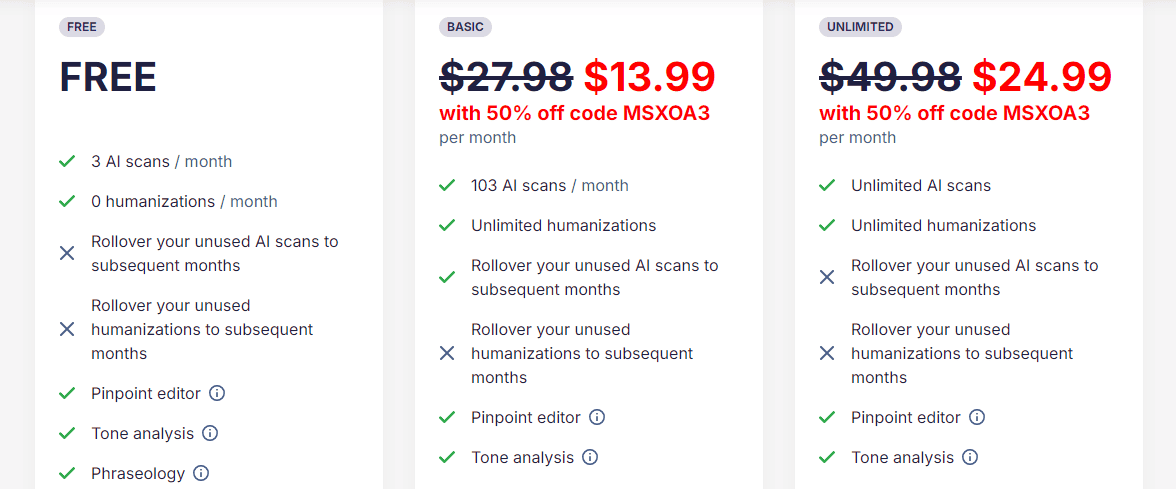Click info icon beside Free plan Tone analysis

(x=210, y=433)
